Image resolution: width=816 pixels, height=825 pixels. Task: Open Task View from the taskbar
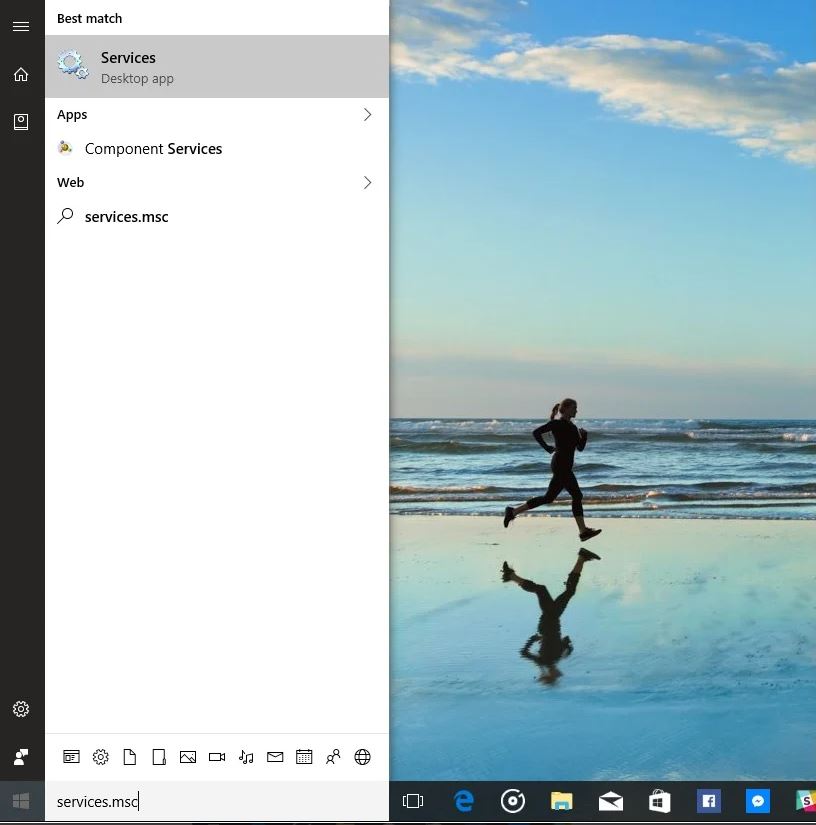coord(413,801)
